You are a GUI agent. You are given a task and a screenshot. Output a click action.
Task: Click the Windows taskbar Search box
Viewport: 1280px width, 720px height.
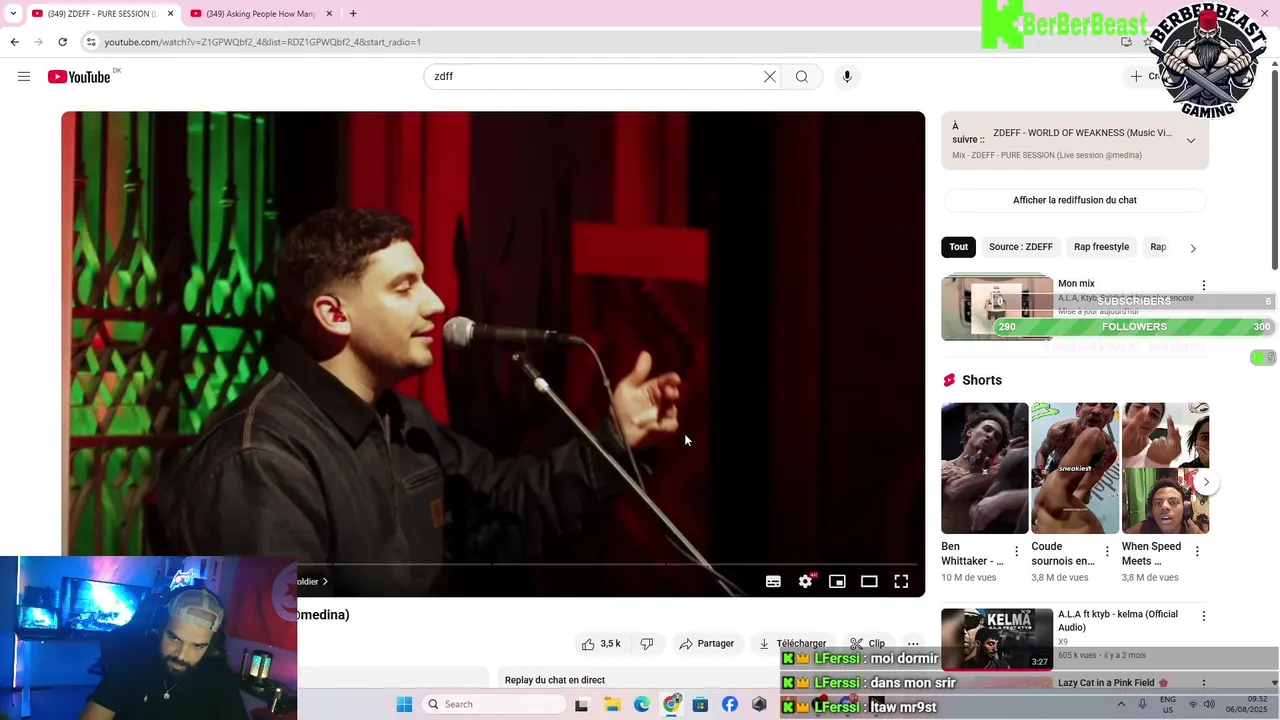point(493,704)
